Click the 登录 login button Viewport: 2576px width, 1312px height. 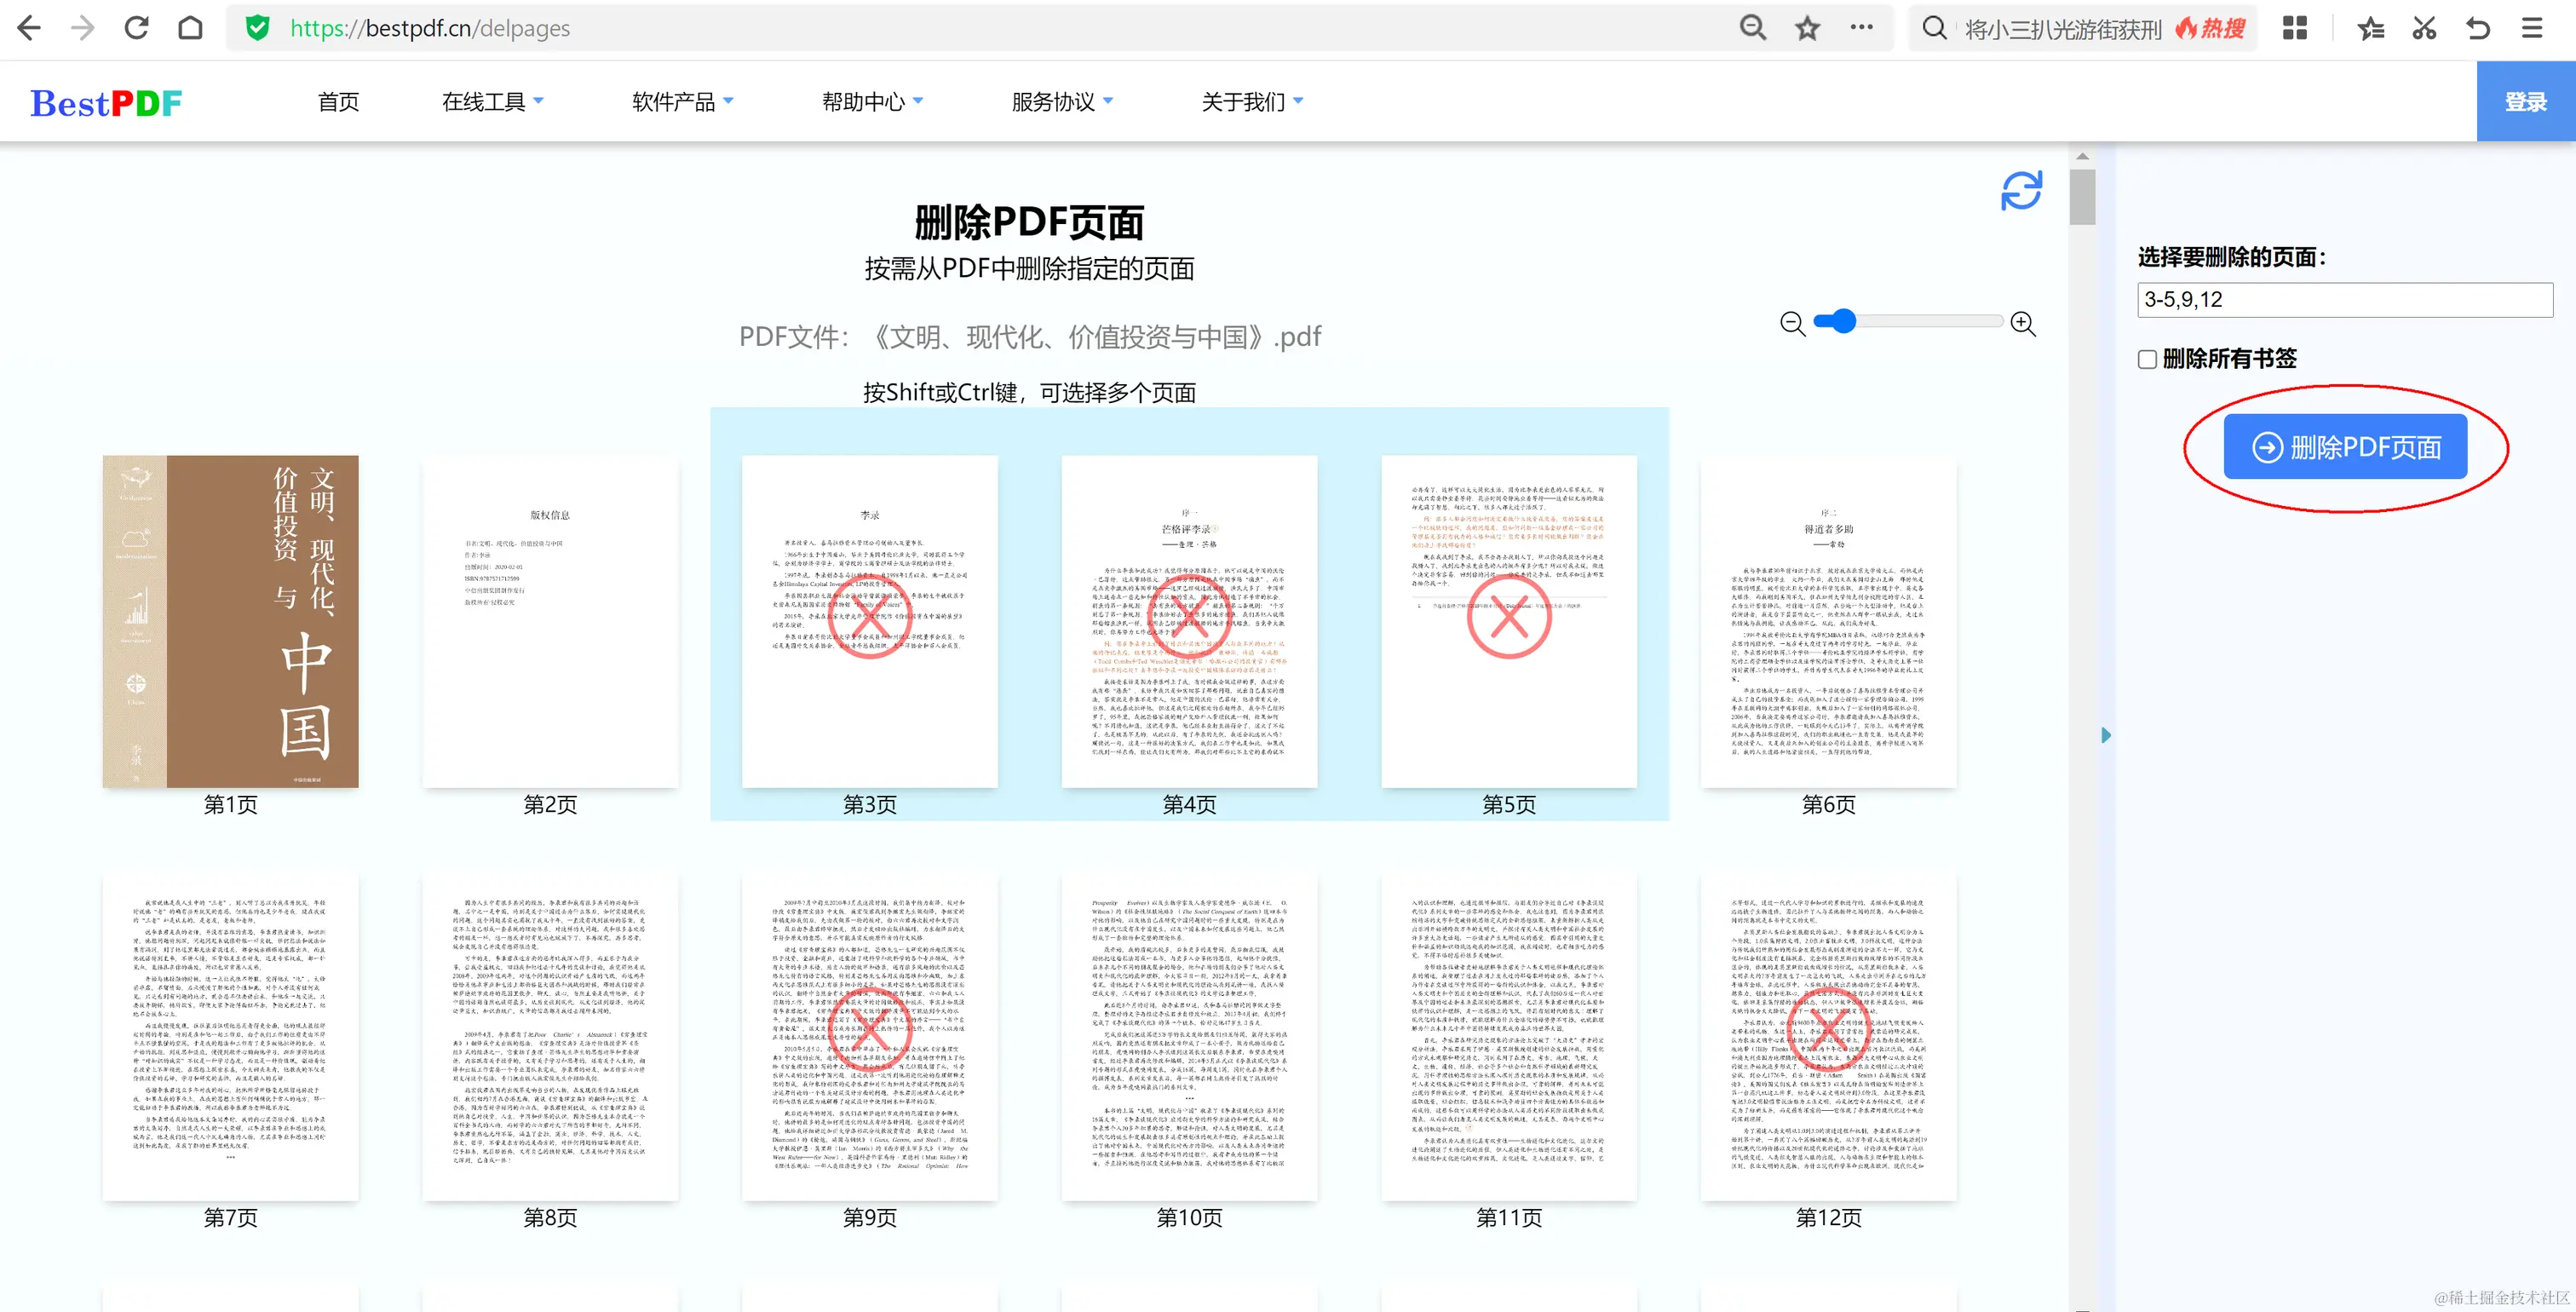click(2525, 102)
